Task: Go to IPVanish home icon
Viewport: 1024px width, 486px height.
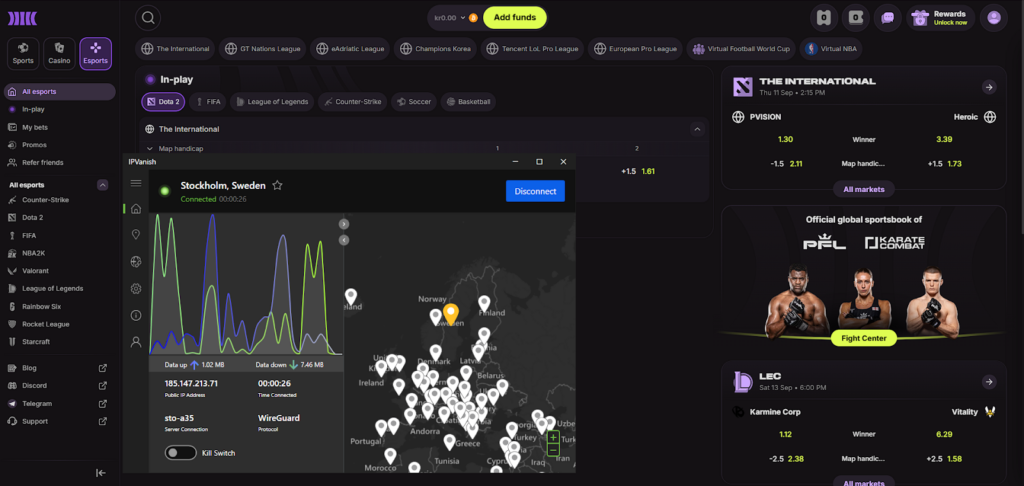Action: point(136,209)
